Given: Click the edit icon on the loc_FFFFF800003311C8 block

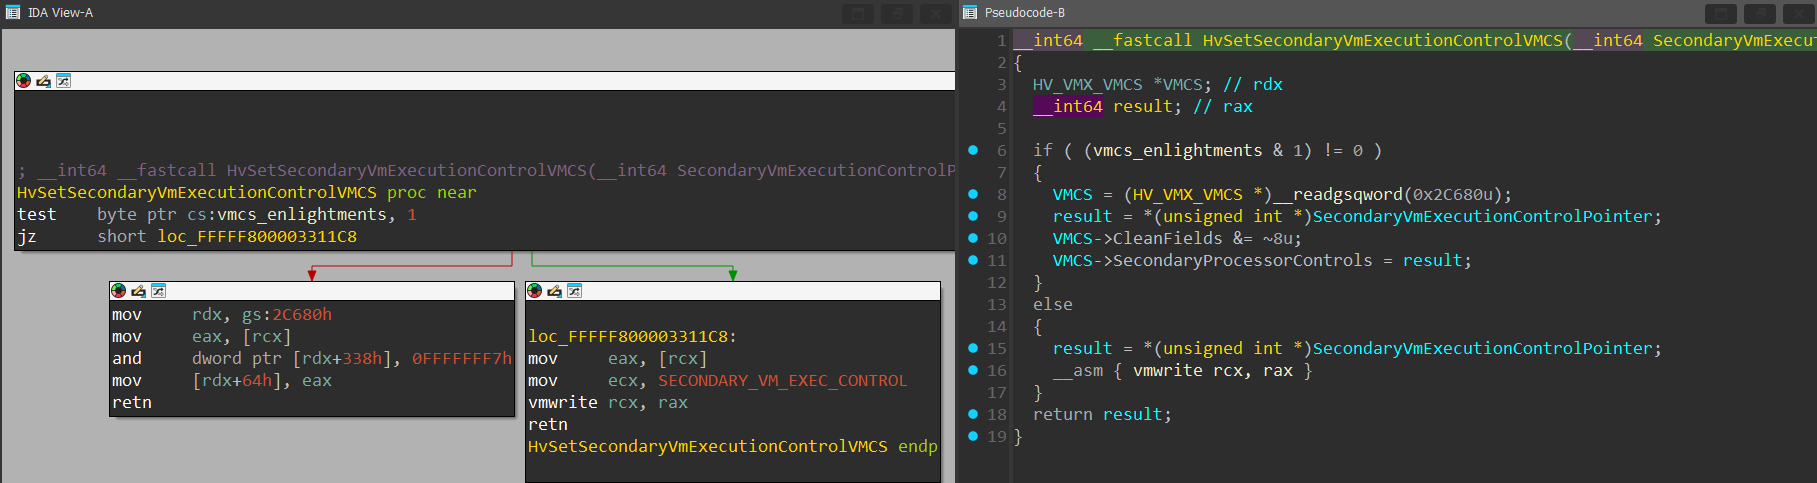Looking at the screenshot, I should (x=554, y=291).
